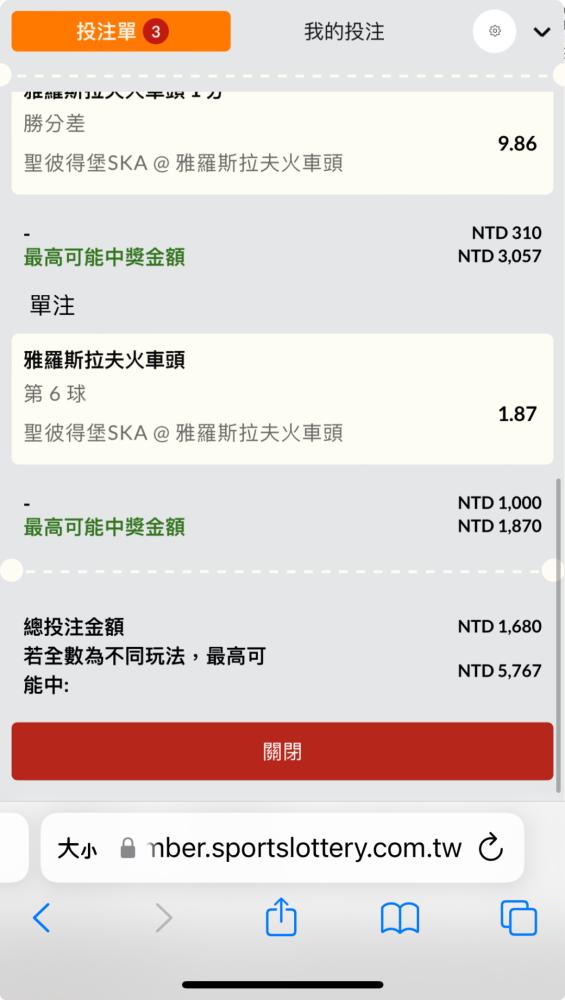Select the 勝分差 bet card at 9.86
This screenshot has height=1000, width=565.
282,143
